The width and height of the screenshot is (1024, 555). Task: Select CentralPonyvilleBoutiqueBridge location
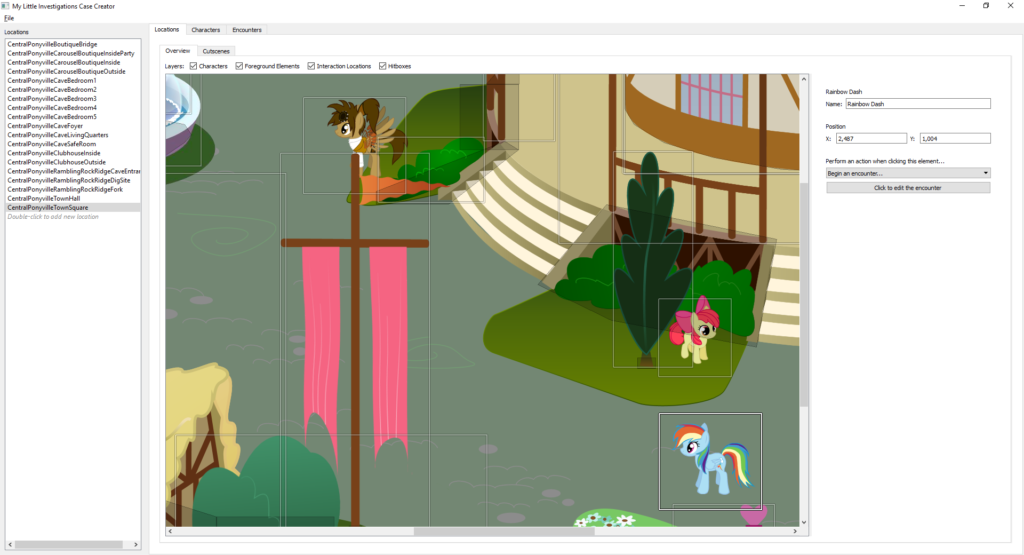coord(52,44)
